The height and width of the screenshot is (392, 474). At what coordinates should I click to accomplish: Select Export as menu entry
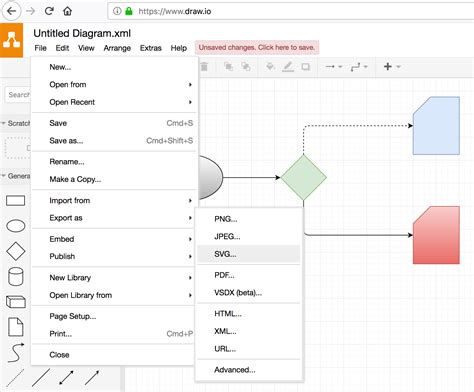tap(113, 218)
